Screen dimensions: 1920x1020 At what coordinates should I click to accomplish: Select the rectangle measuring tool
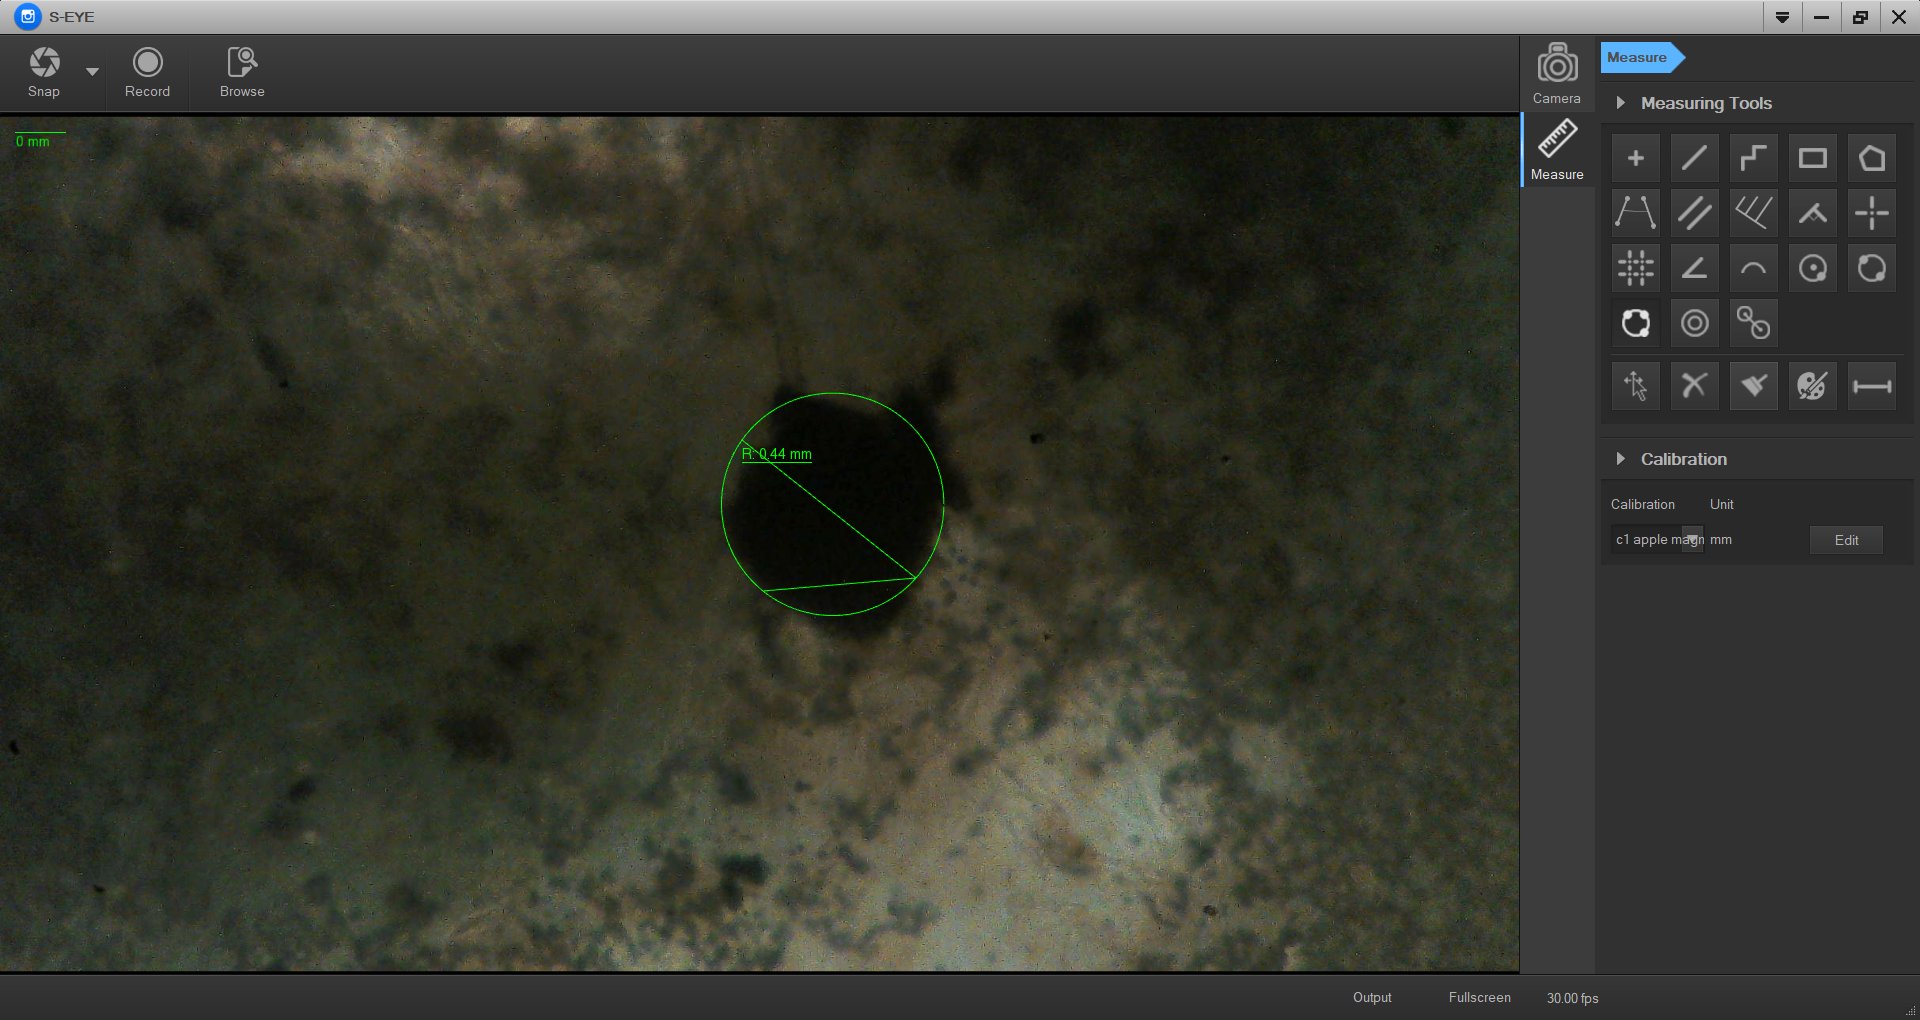point(1813,158)
